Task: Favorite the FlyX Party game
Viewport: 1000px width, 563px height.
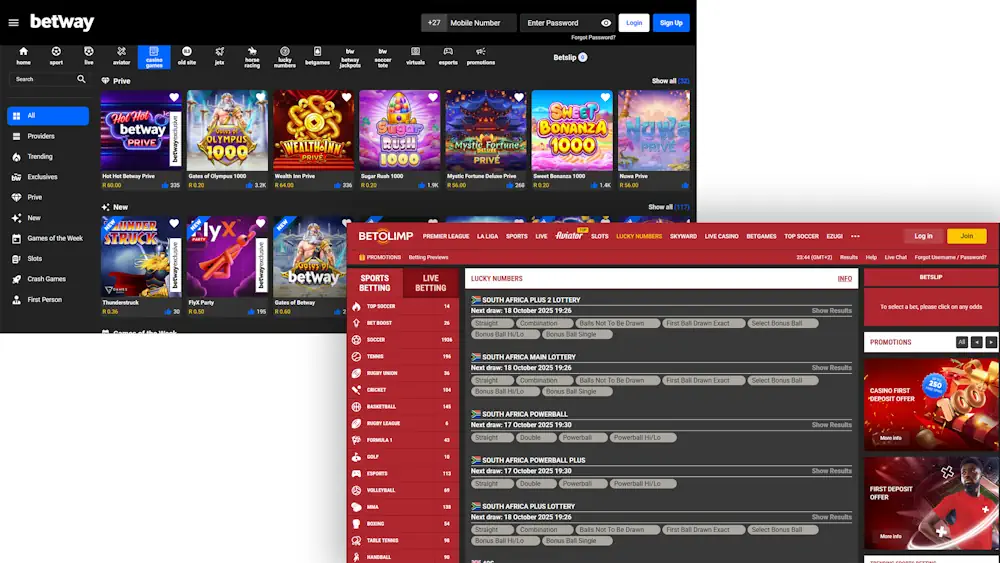Action: click(260, 223)
